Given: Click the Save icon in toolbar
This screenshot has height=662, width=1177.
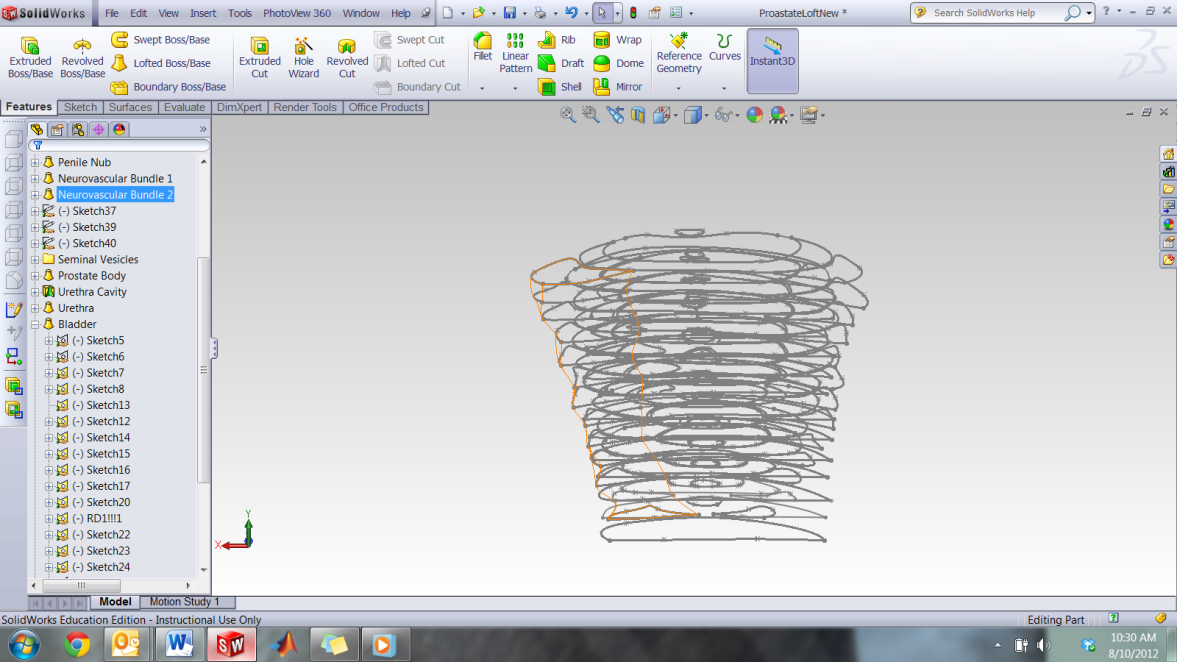Looking at the screenshot, I should pyautogui.click(x=510, y=13).
